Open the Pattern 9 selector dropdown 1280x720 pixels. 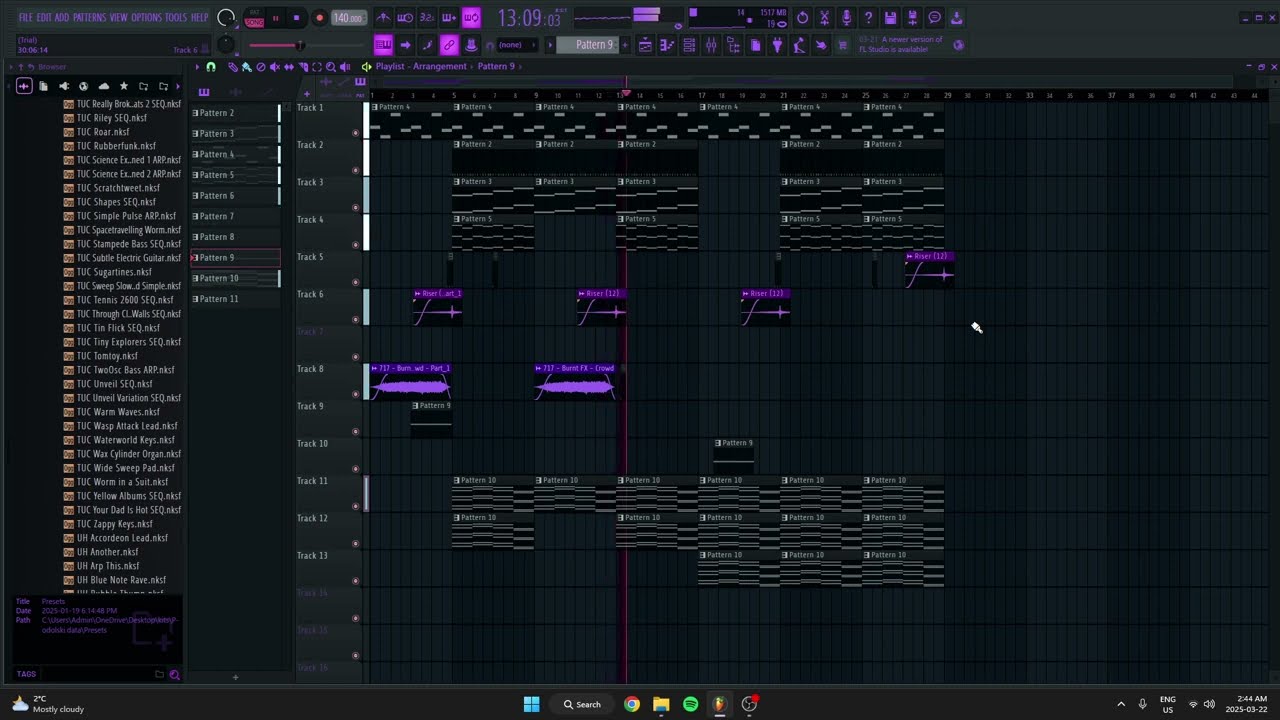593,44
